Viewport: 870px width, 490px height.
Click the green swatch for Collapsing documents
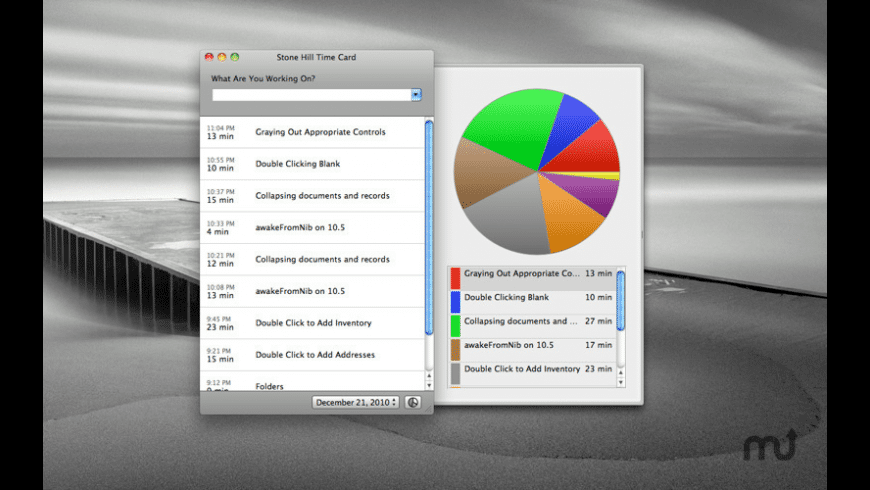[x=456, y=326]
